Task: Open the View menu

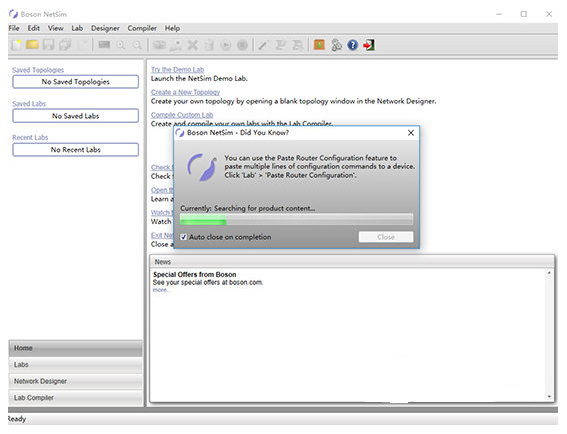Action: pyautogui.click(x=56, y=28)
